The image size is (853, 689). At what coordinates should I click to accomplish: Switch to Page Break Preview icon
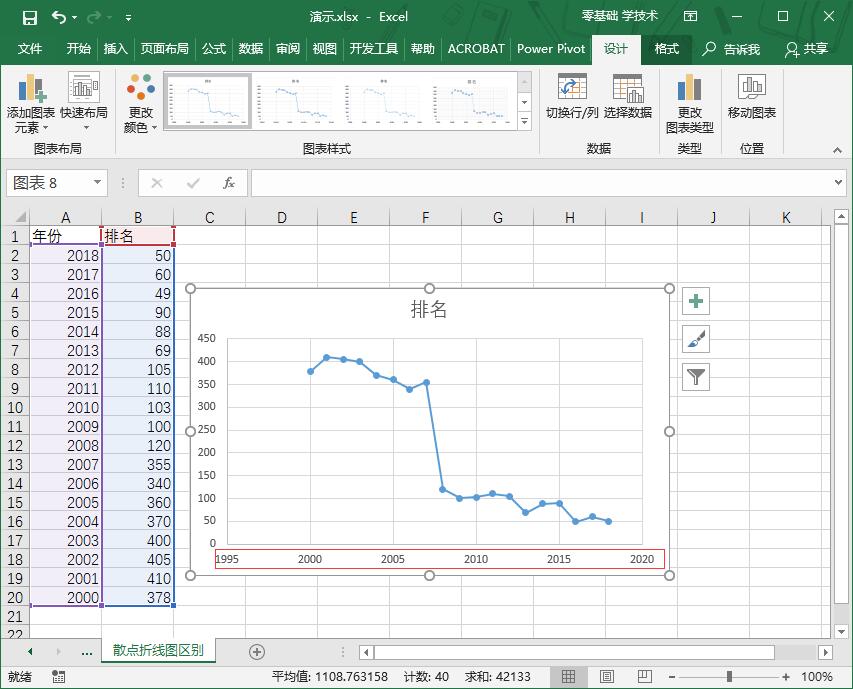pos(645,676)
